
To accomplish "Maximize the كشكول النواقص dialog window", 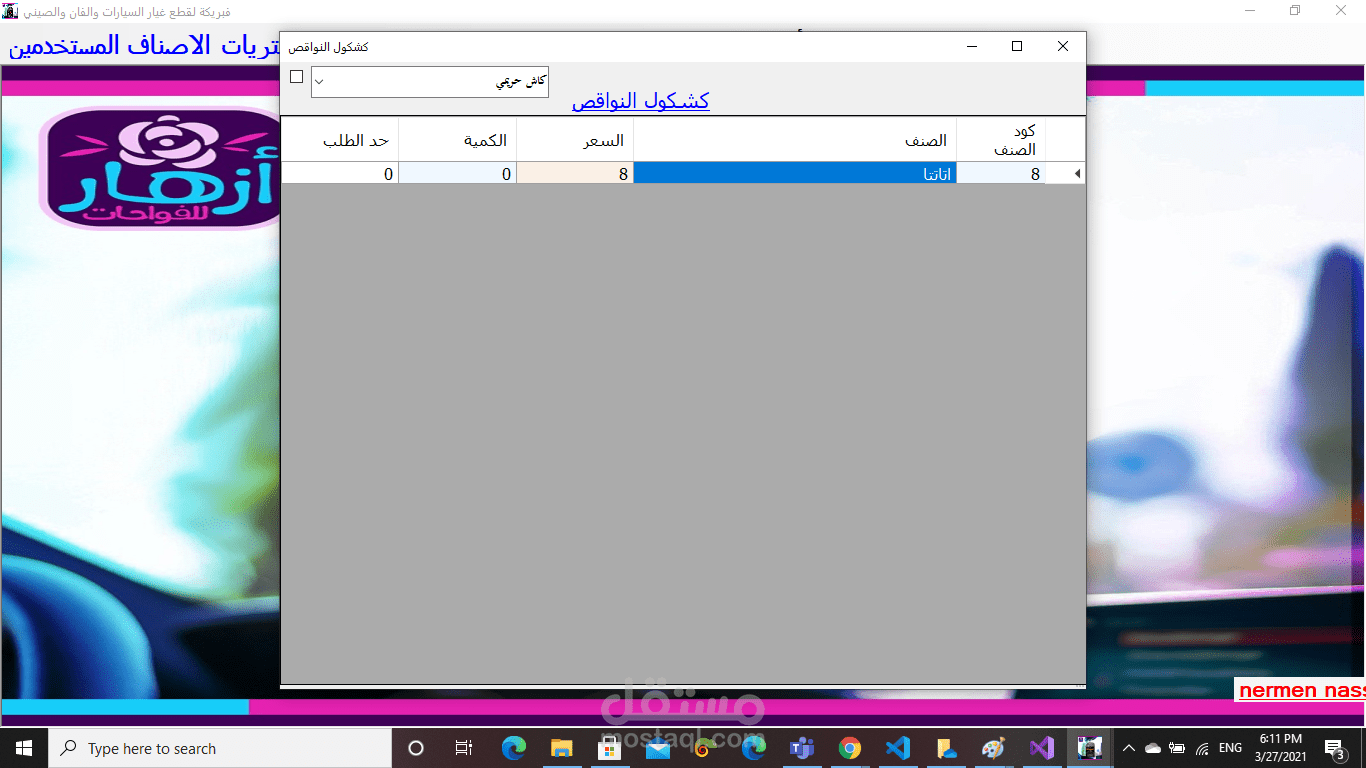I will click(x=1017, y=46).
